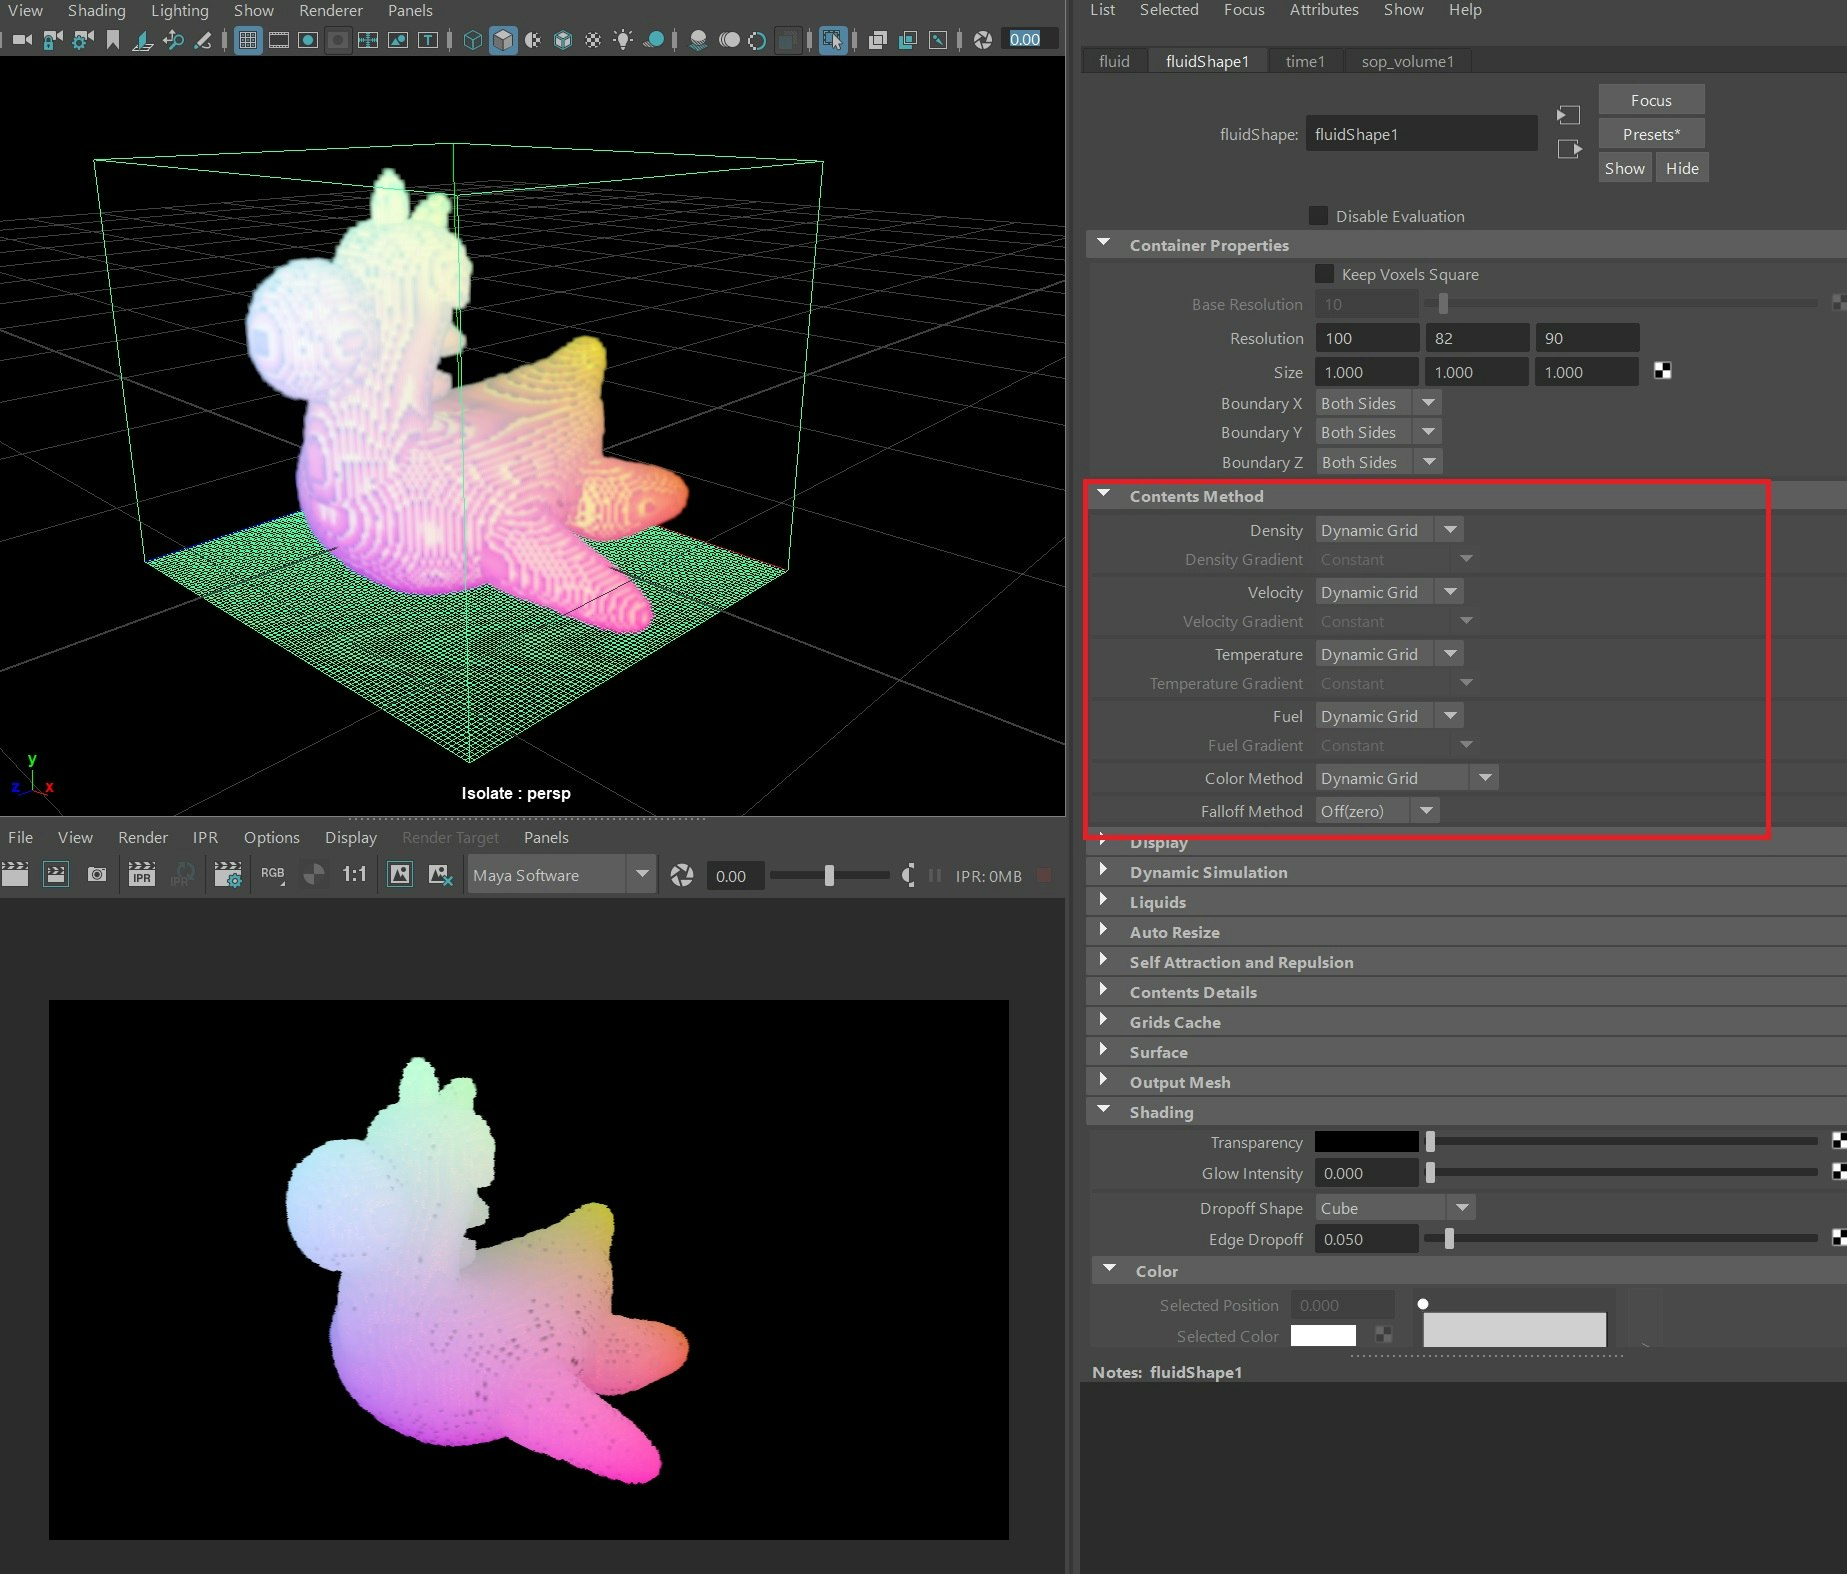1847x1574 pixels.
Task: Click the Use All Lights bulb icon
Action: tap(623, 40)
